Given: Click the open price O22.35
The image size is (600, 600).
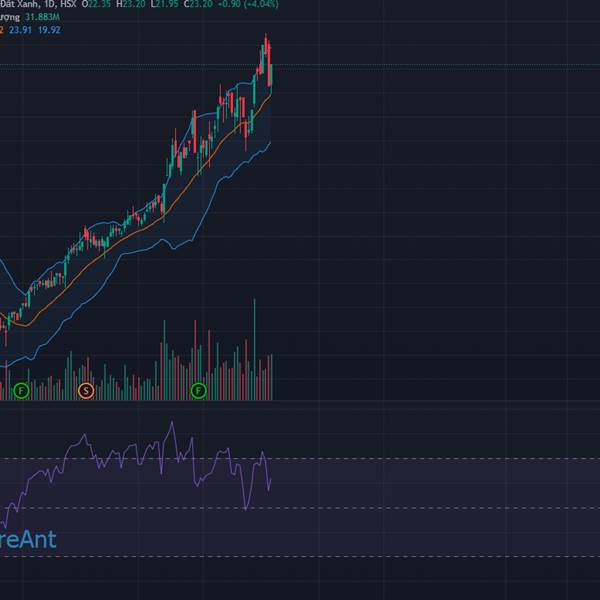Looking at the screenshot, I should [96, 4].
